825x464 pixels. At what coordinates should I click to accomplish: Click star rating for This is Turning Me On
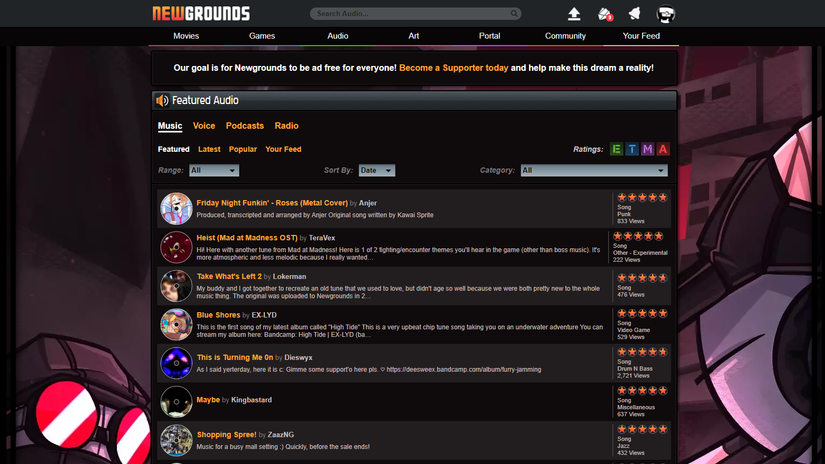(x=642, y=352)
